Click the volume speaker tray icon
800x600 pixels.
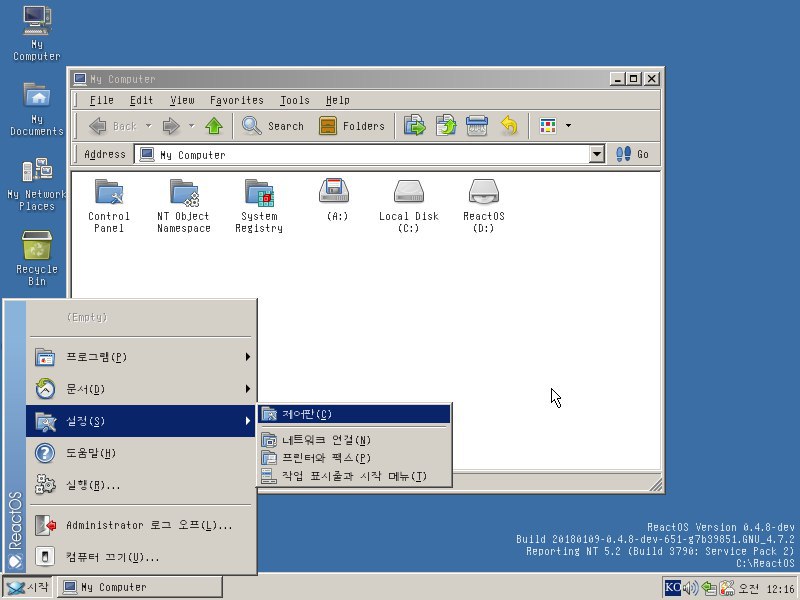pyautogui.click(x=690, y=588)
